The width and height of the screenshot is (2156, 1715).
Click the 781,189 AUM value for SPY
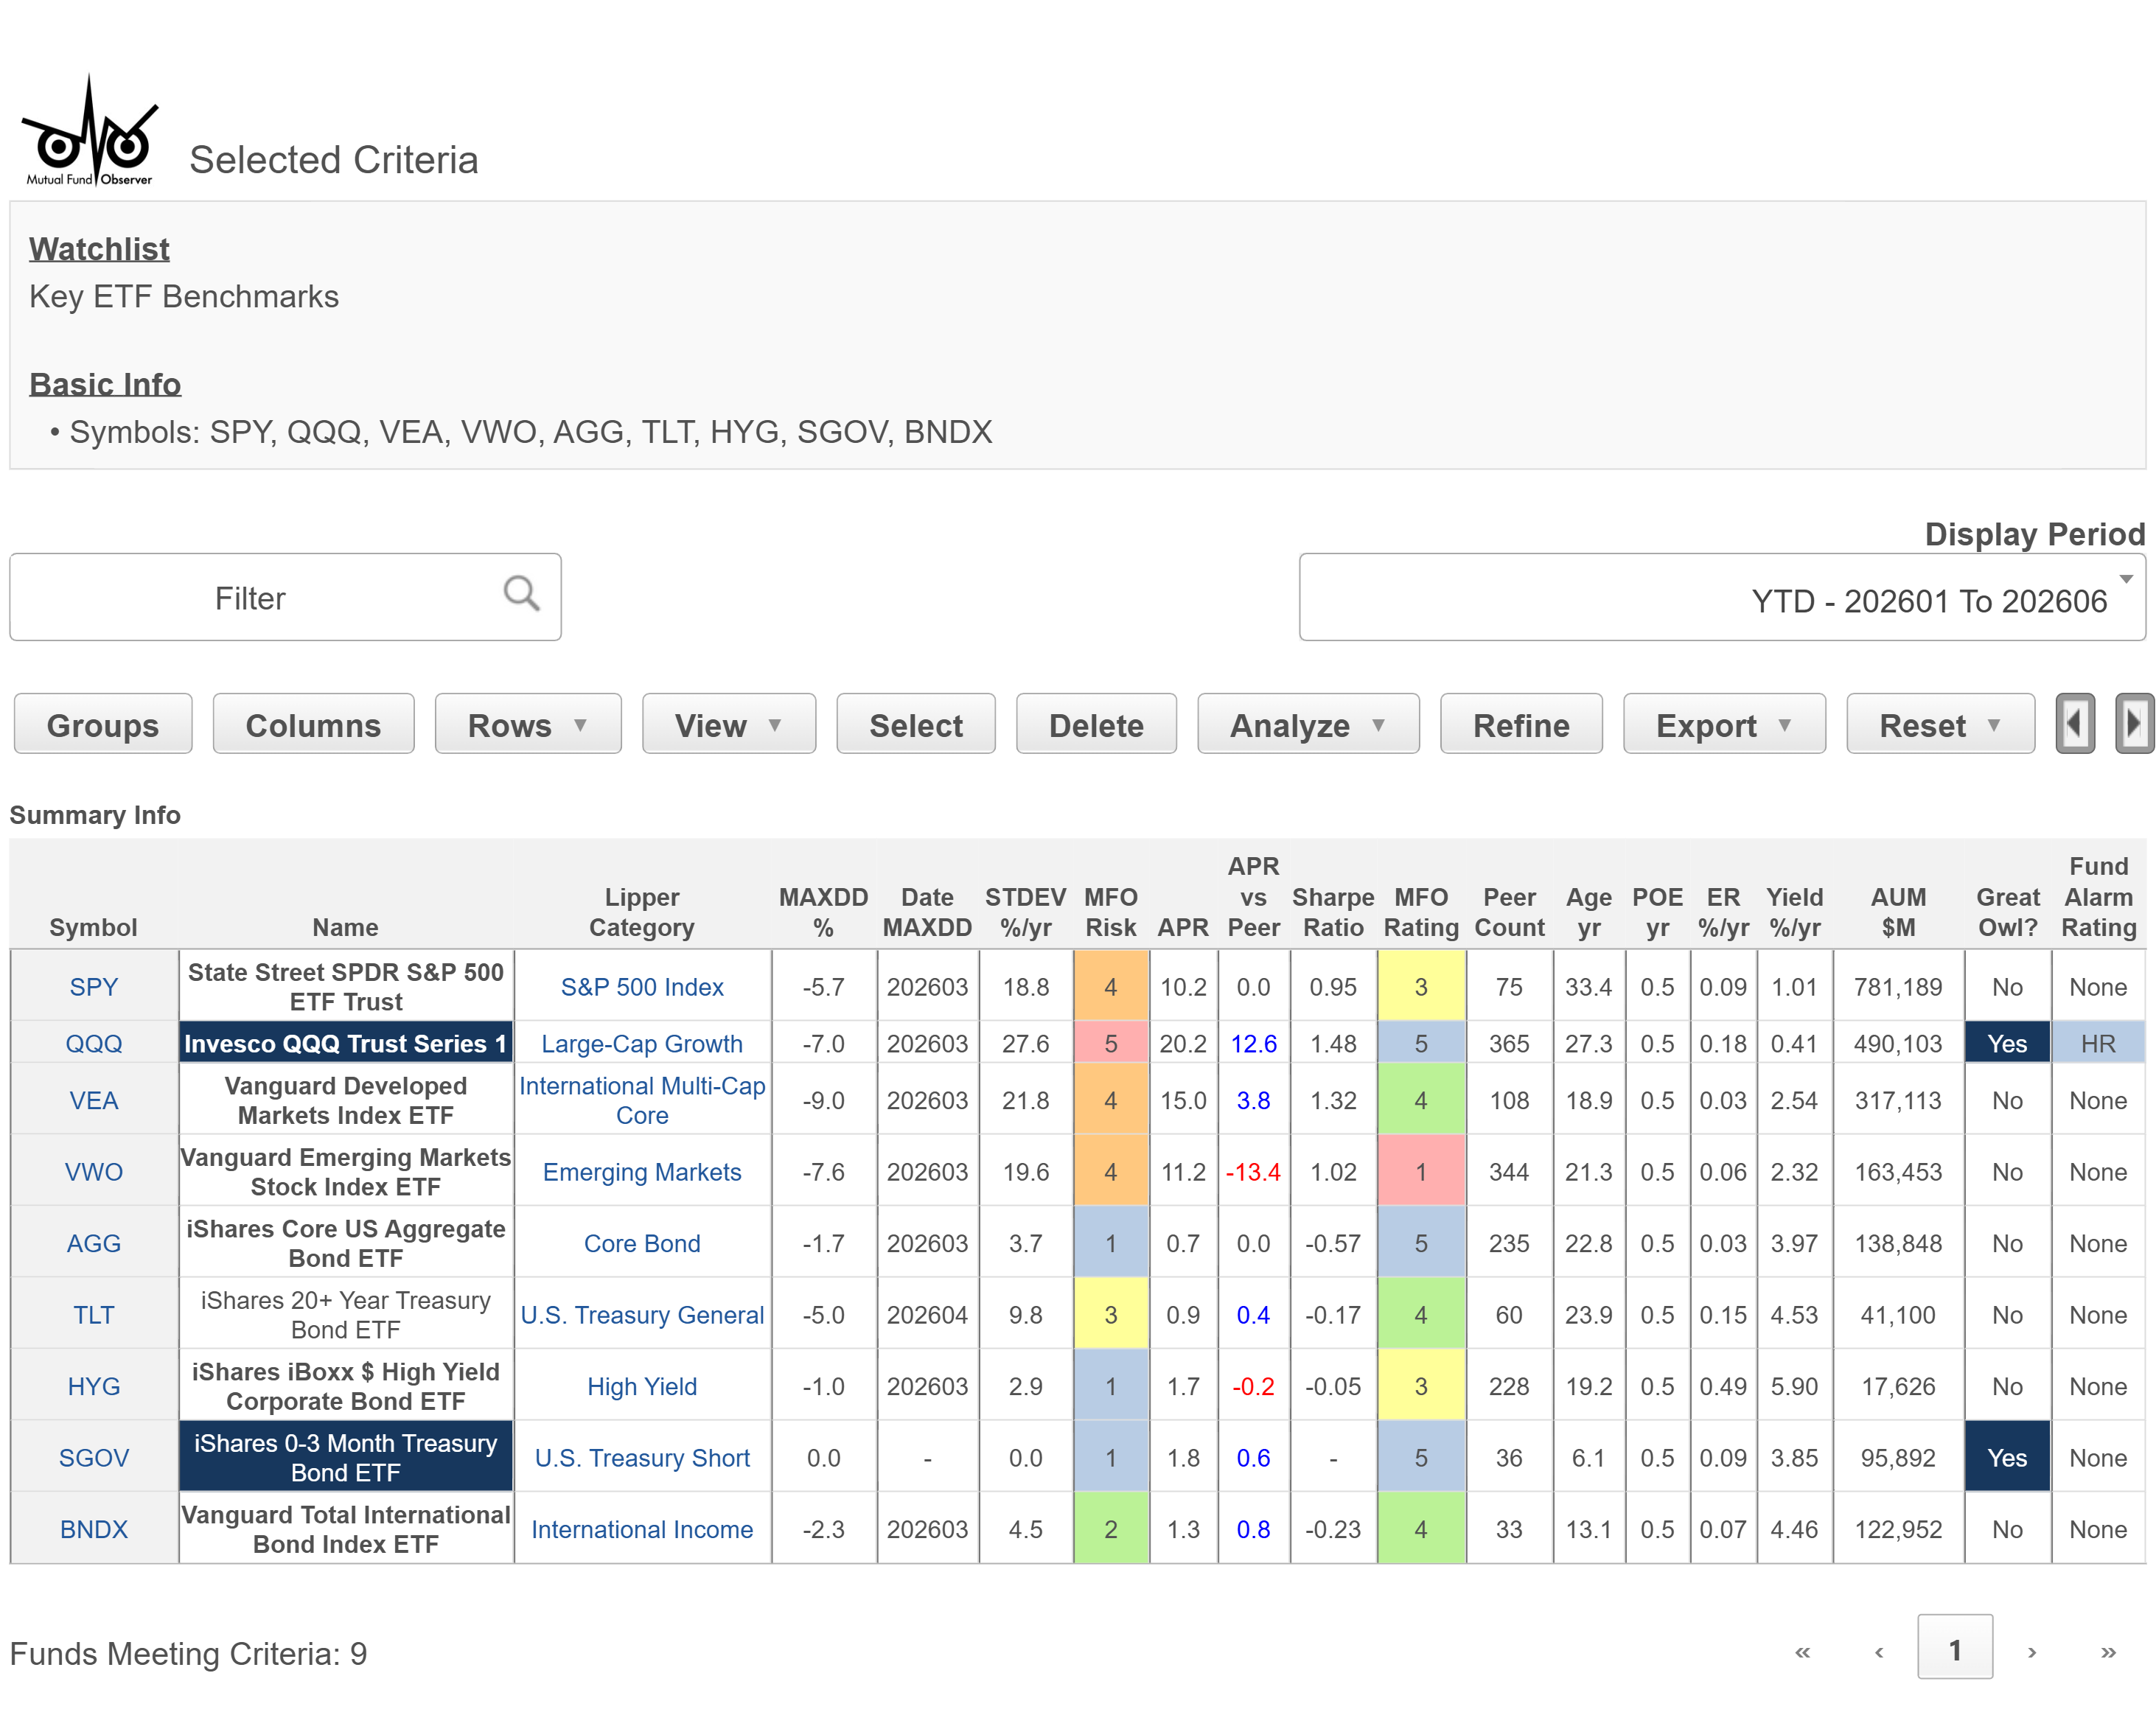coord(1898,987)
